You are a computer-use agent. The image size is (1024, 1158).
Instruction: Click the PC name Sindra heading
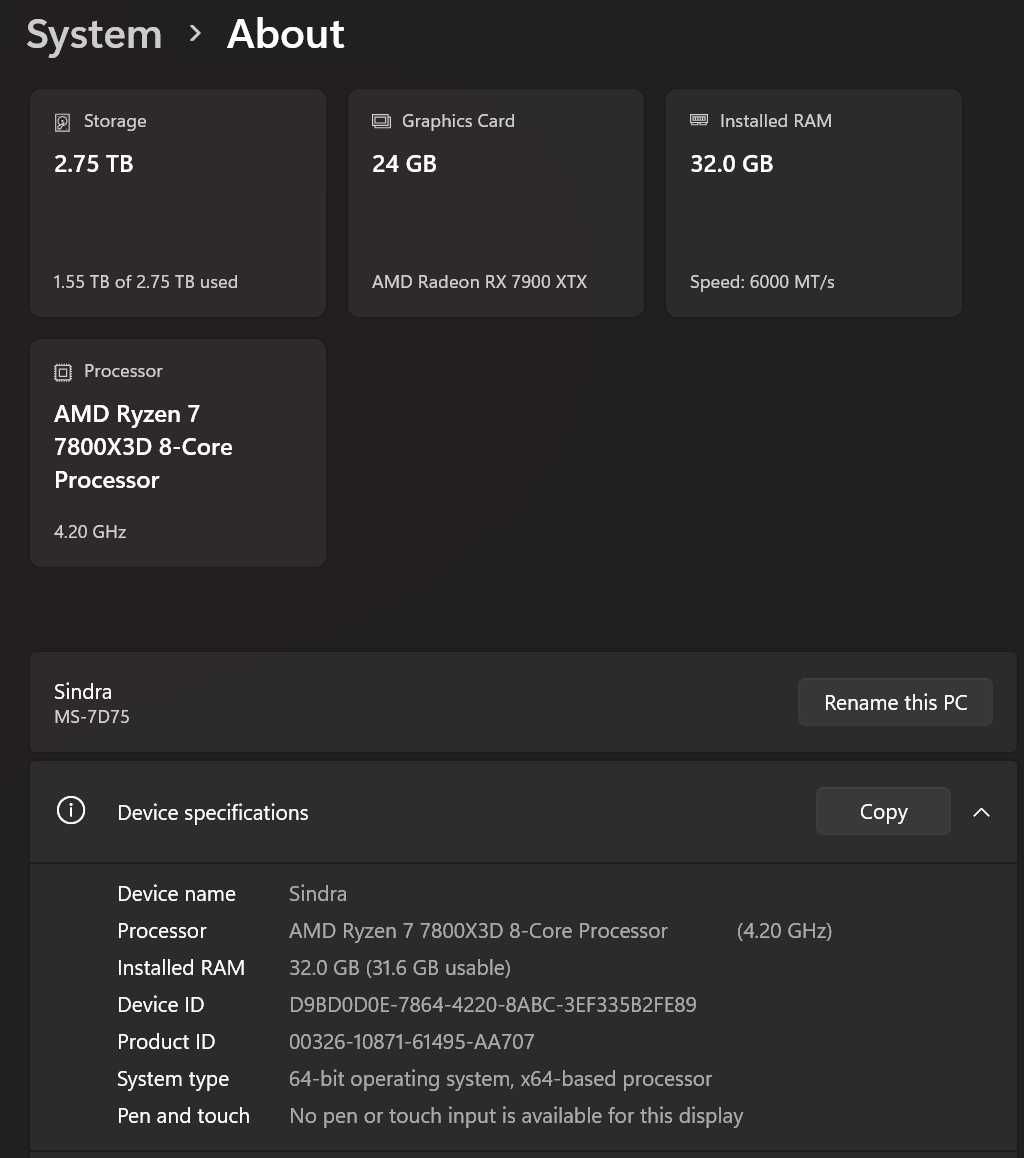pos(83,692)
